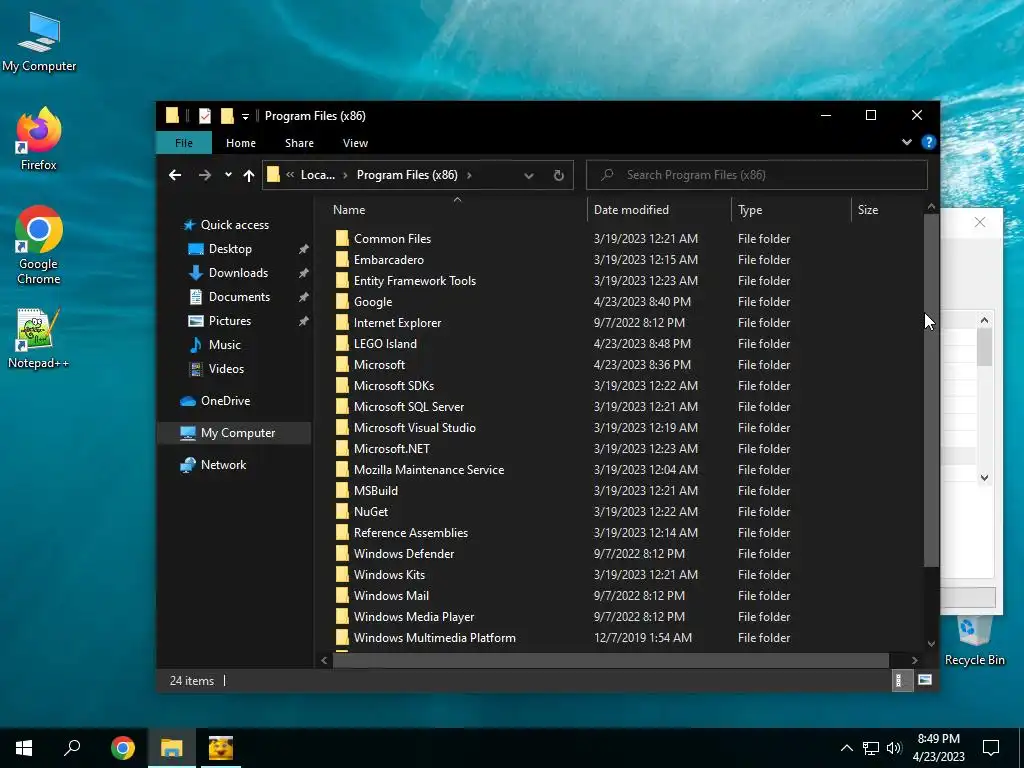Open the File ribbon tab
1024x768 pixels.
click(184, 143)
